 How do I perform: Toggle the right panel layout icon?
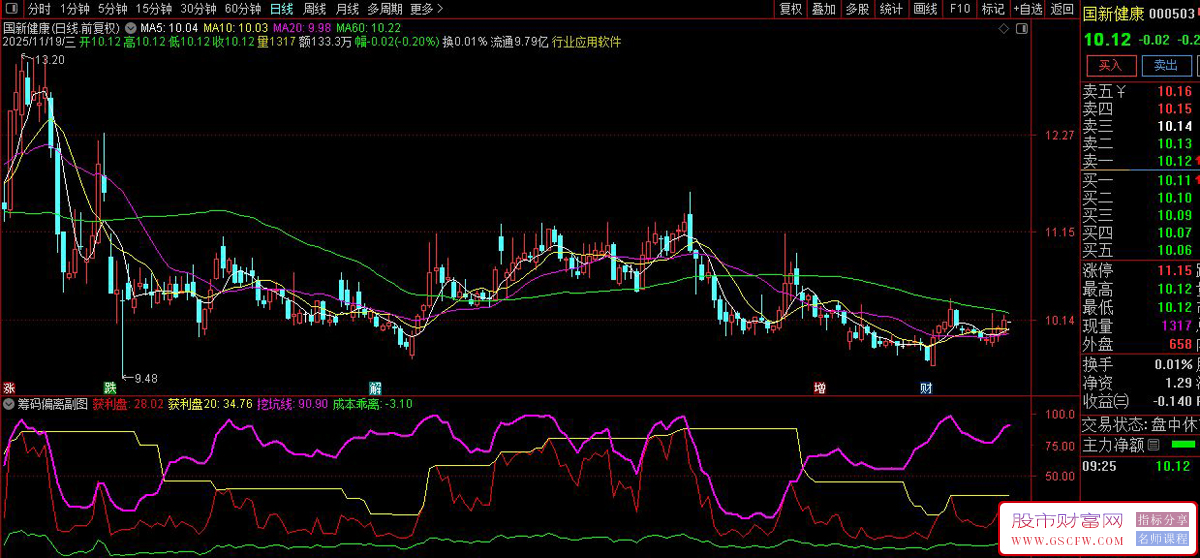[x=1023, y=29]
